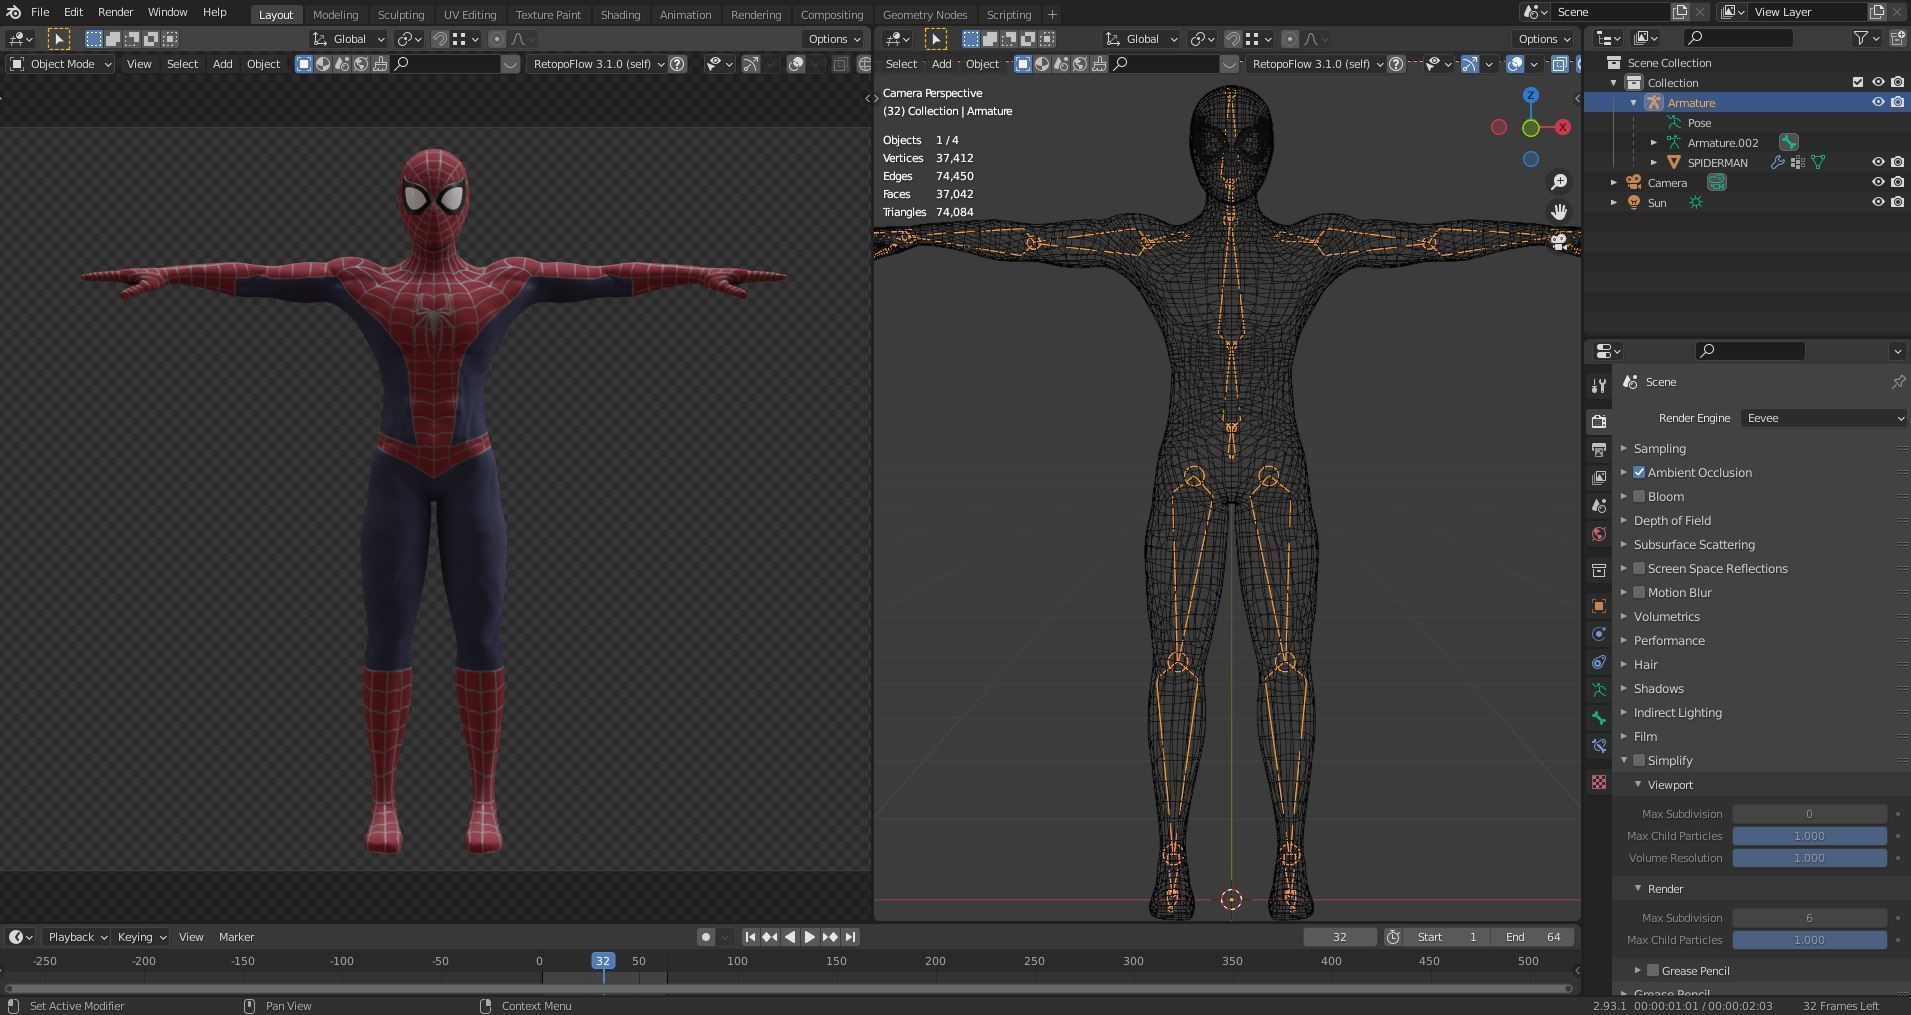Screen dimensions: 1911x1015
Task: Open the Marker menu in timeline
Action: tap(236, 937)
